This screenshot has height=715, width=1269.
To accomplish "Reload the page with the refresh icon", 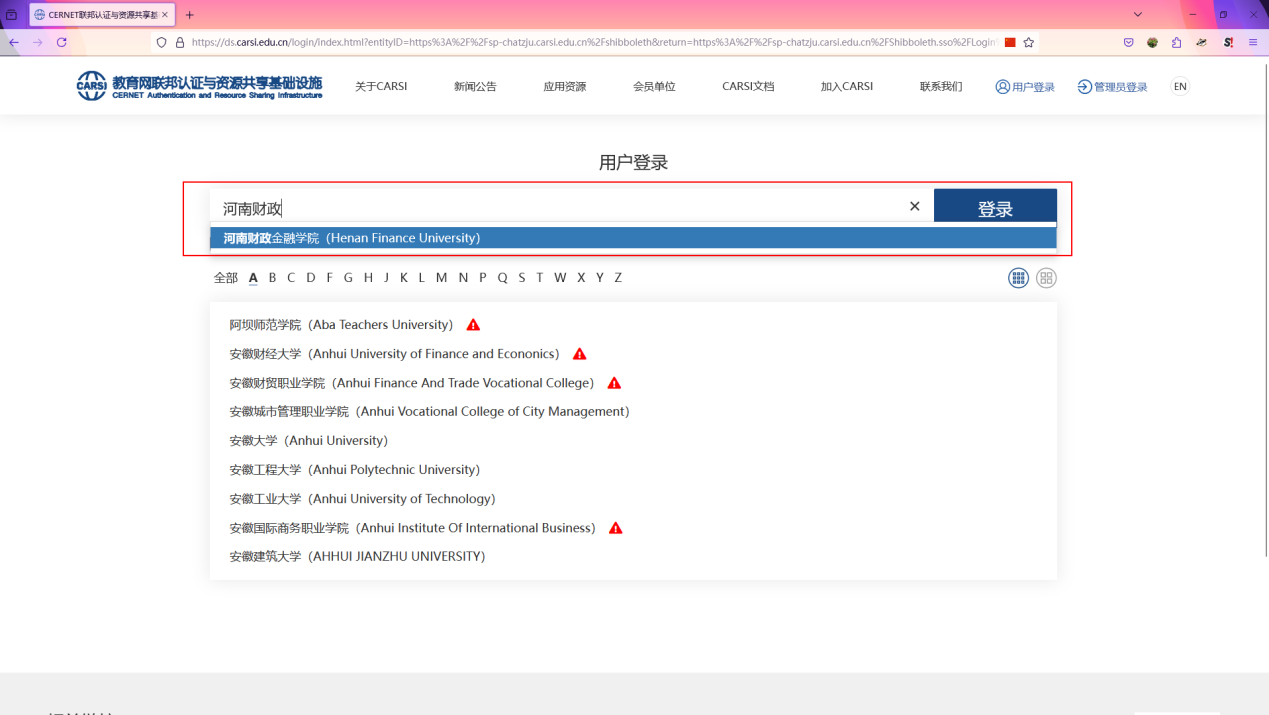I will [x=62, y=42].
